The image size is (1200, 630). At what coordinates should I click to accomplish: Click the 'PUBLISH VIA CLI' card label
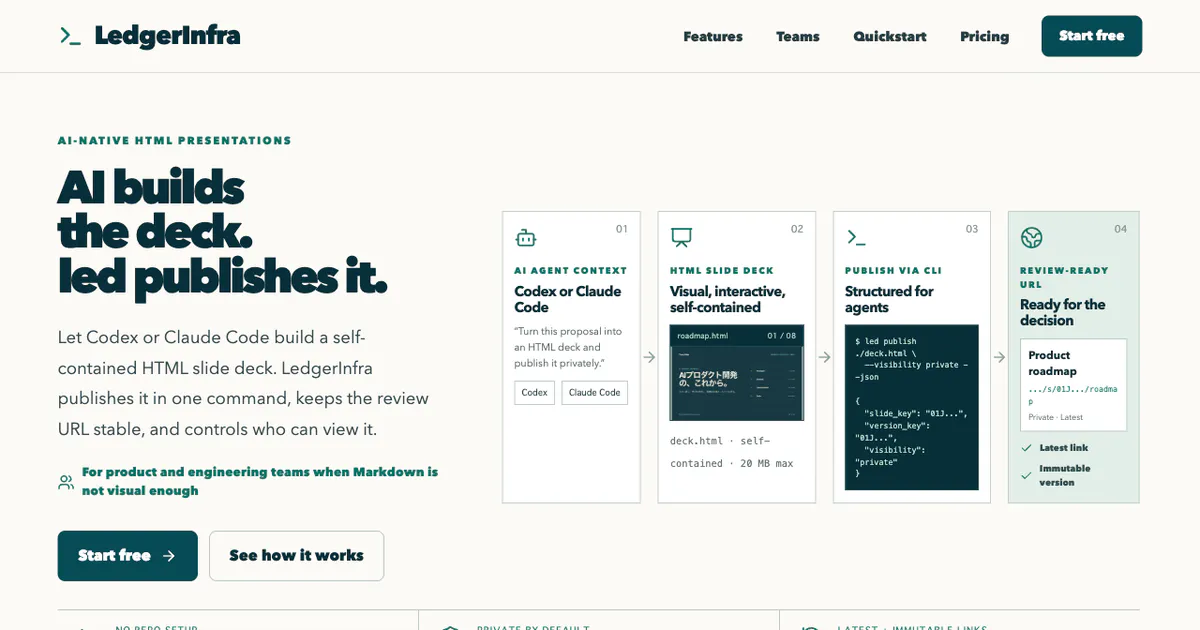894,271
